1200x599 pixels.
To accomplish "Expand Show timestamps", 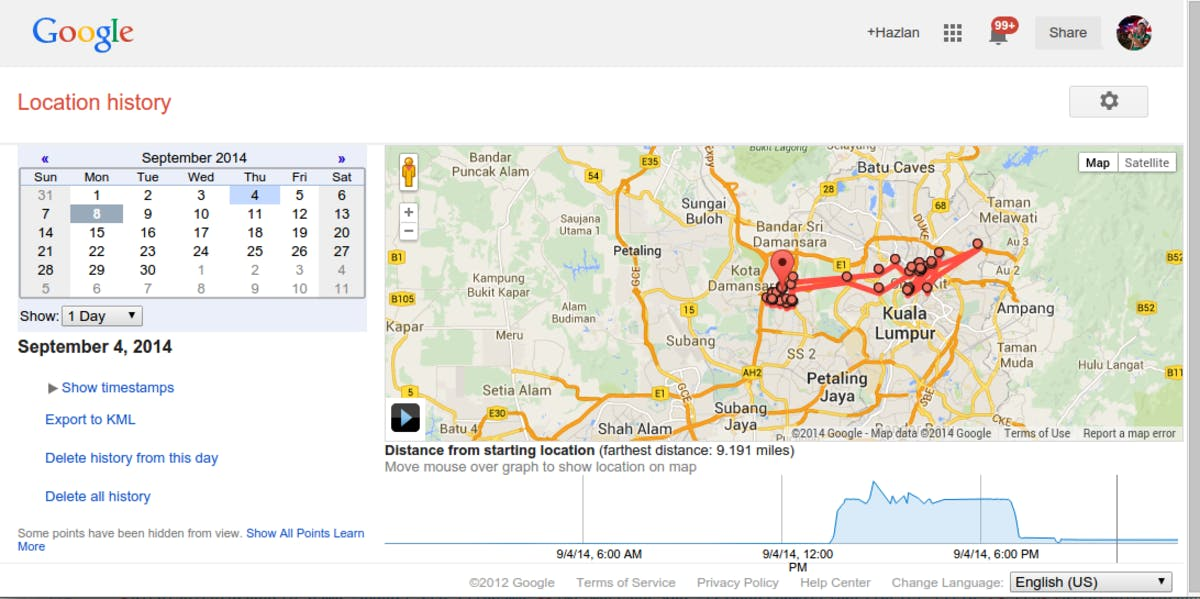I will pos(111,388).
